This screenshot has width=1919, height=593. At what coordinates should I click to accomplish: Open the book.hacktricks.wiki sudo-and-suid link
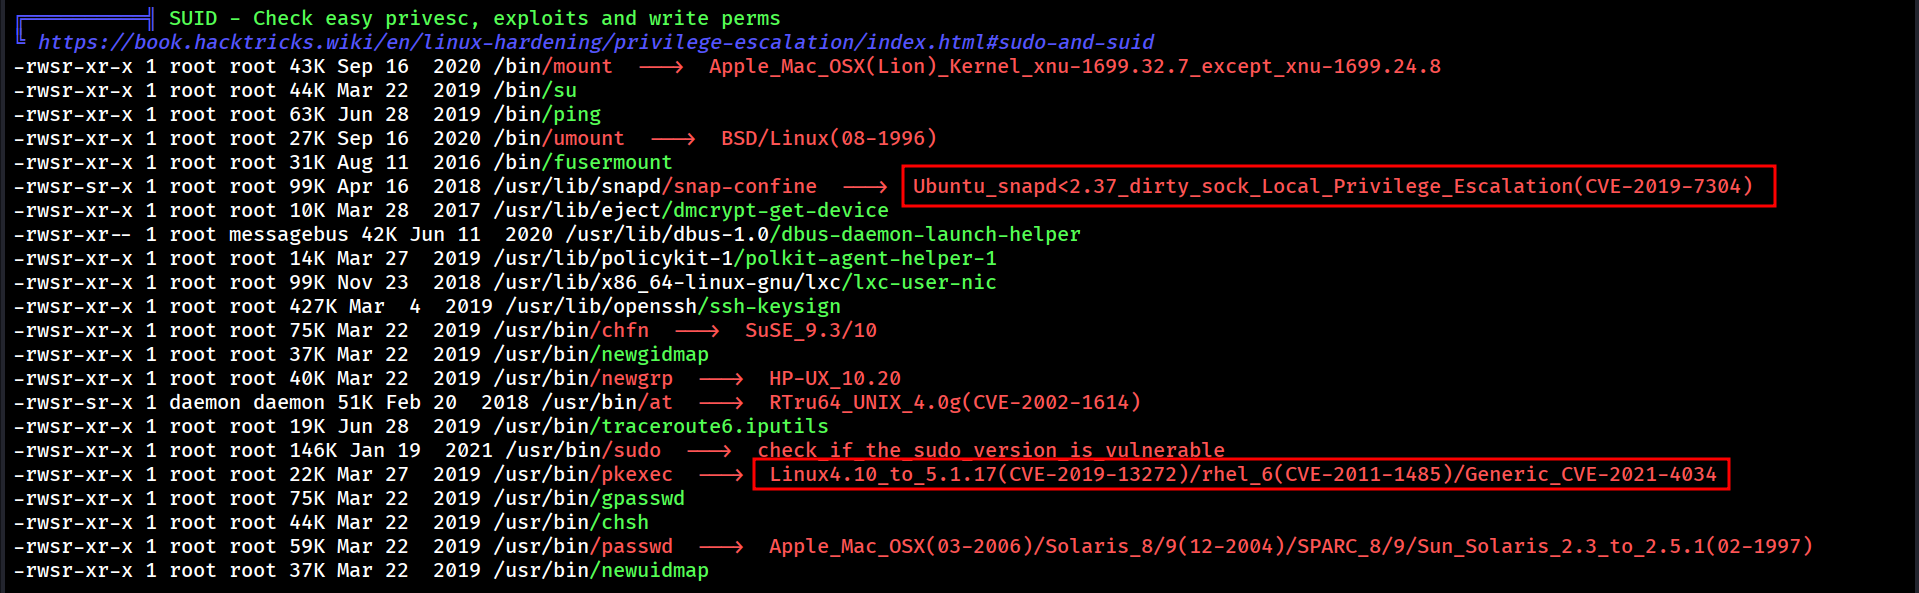coord(595,42)
